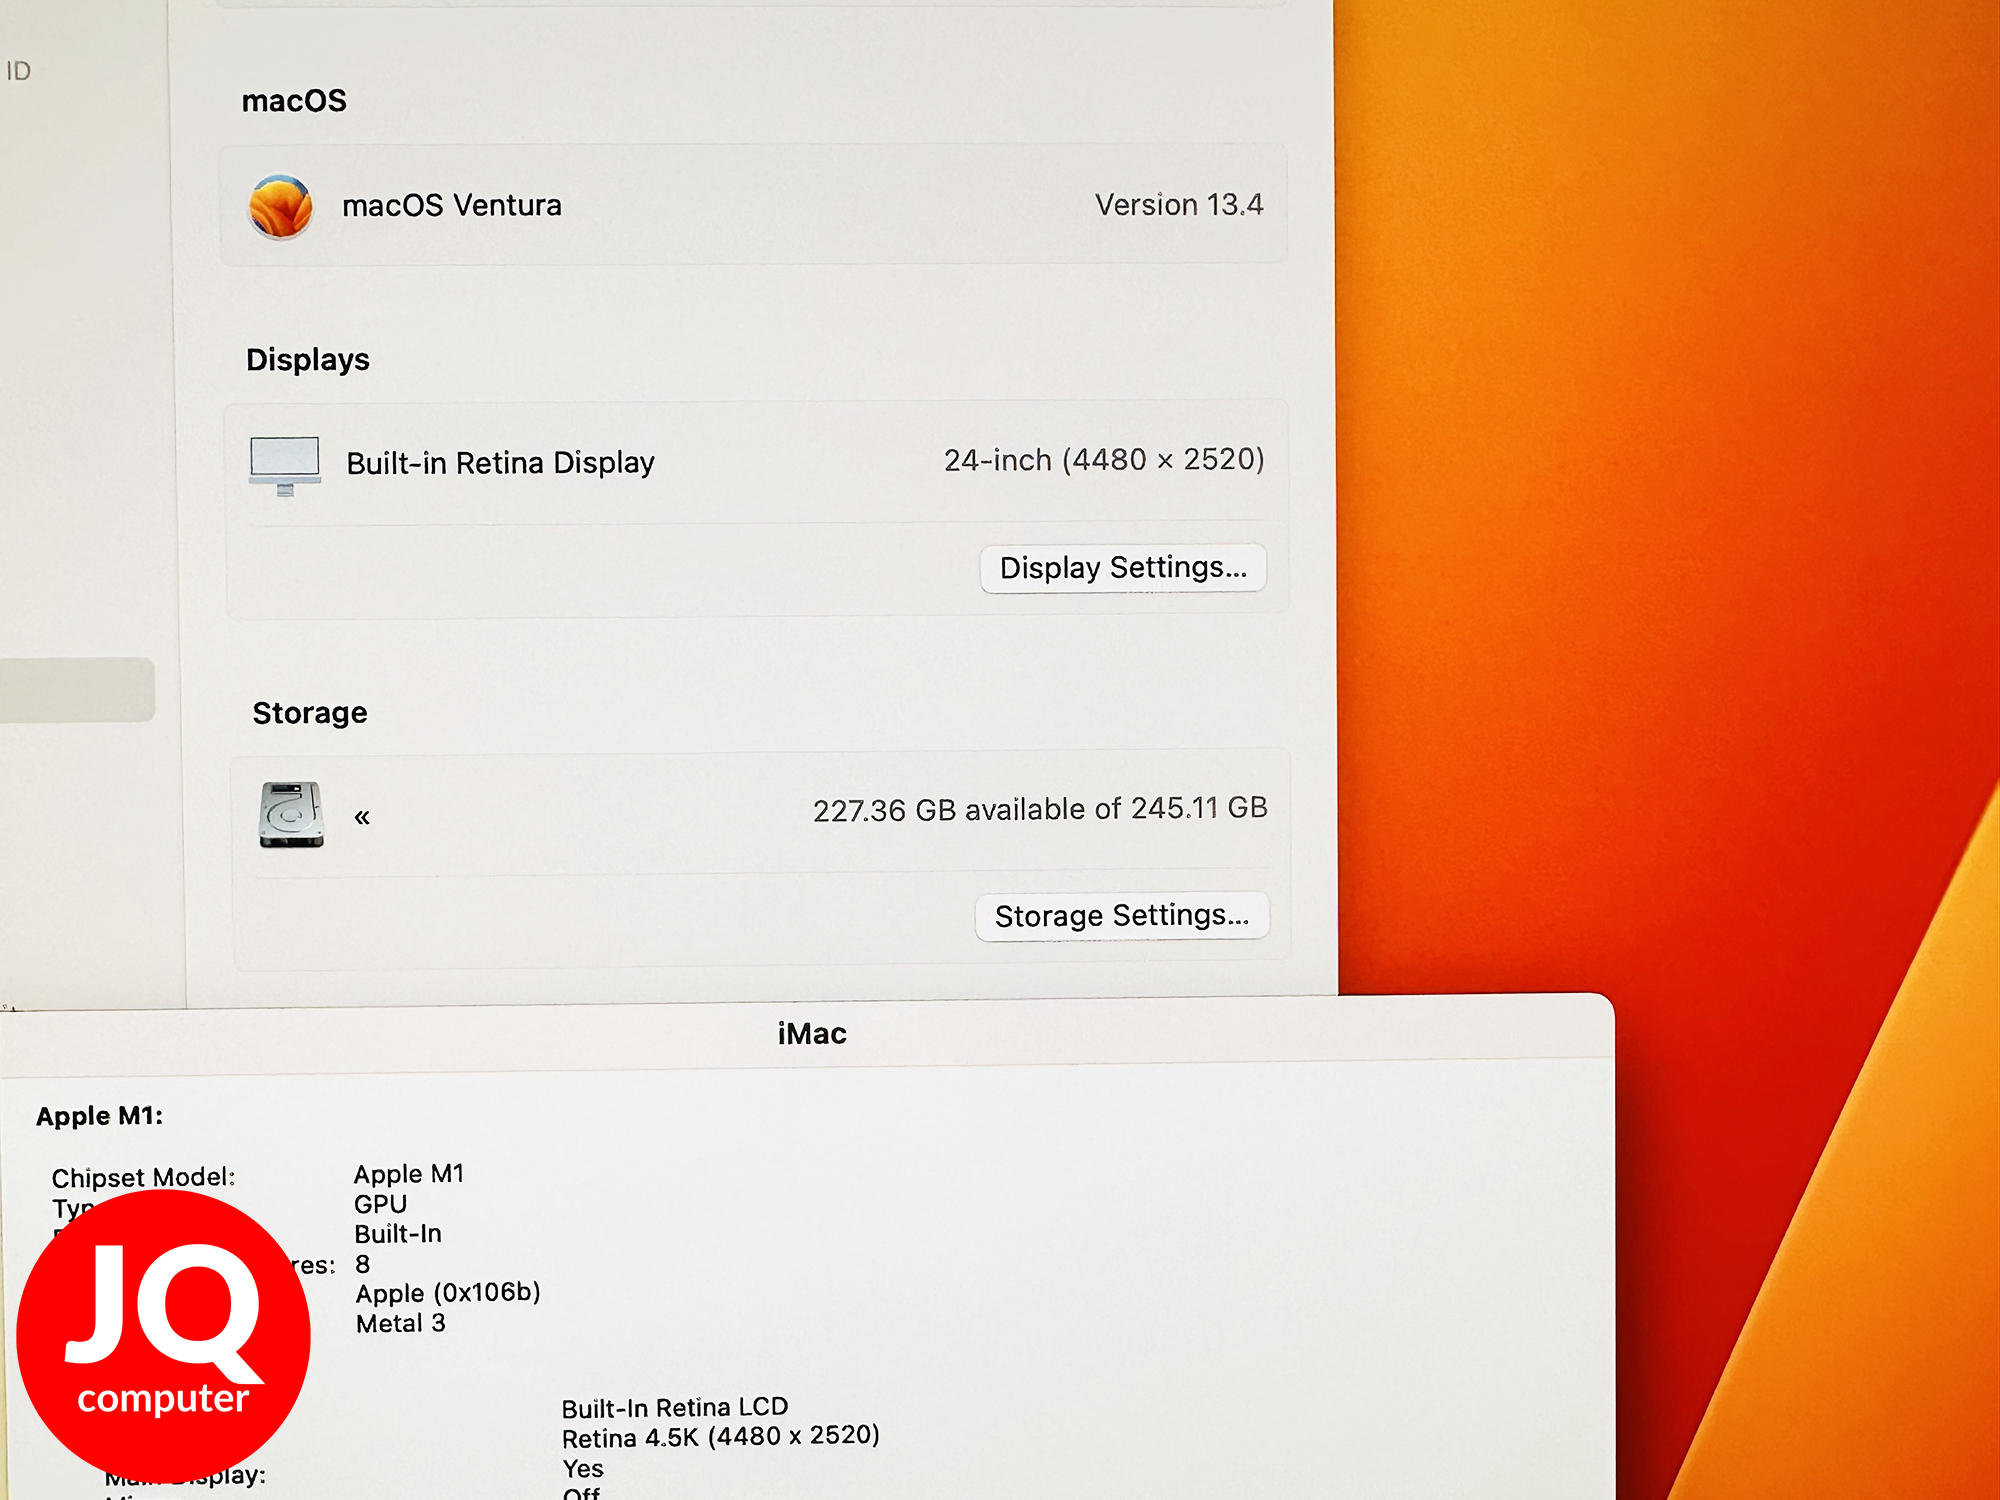Select the GPU type value
The width and height of the screenshot is (2000, 1500).
pos(381,1204)
